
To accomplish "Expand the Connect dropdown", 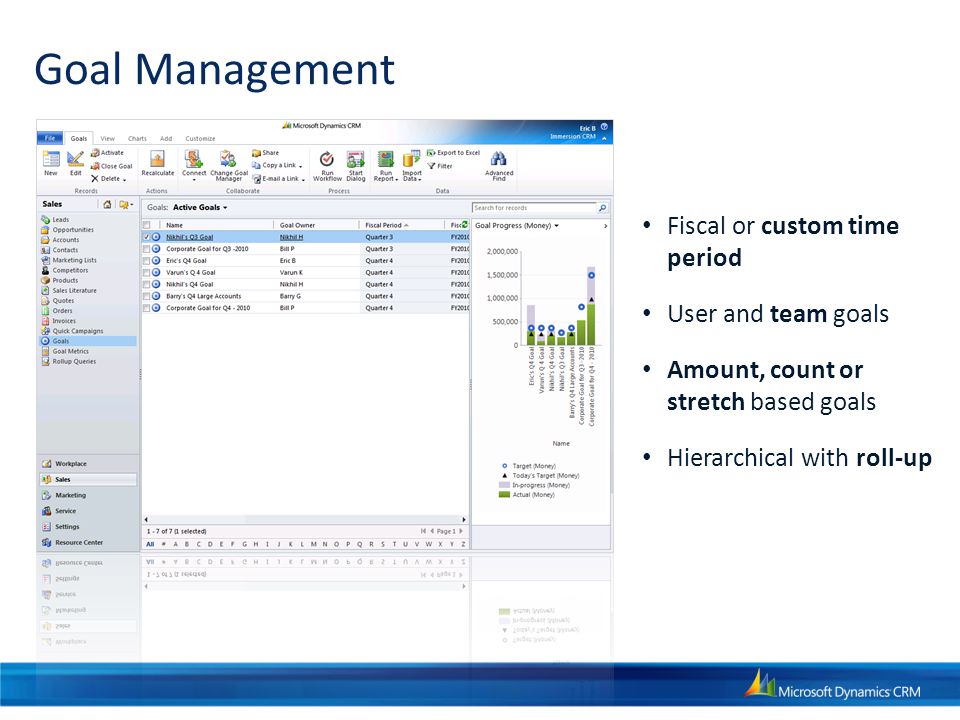I will coord(194,180).
